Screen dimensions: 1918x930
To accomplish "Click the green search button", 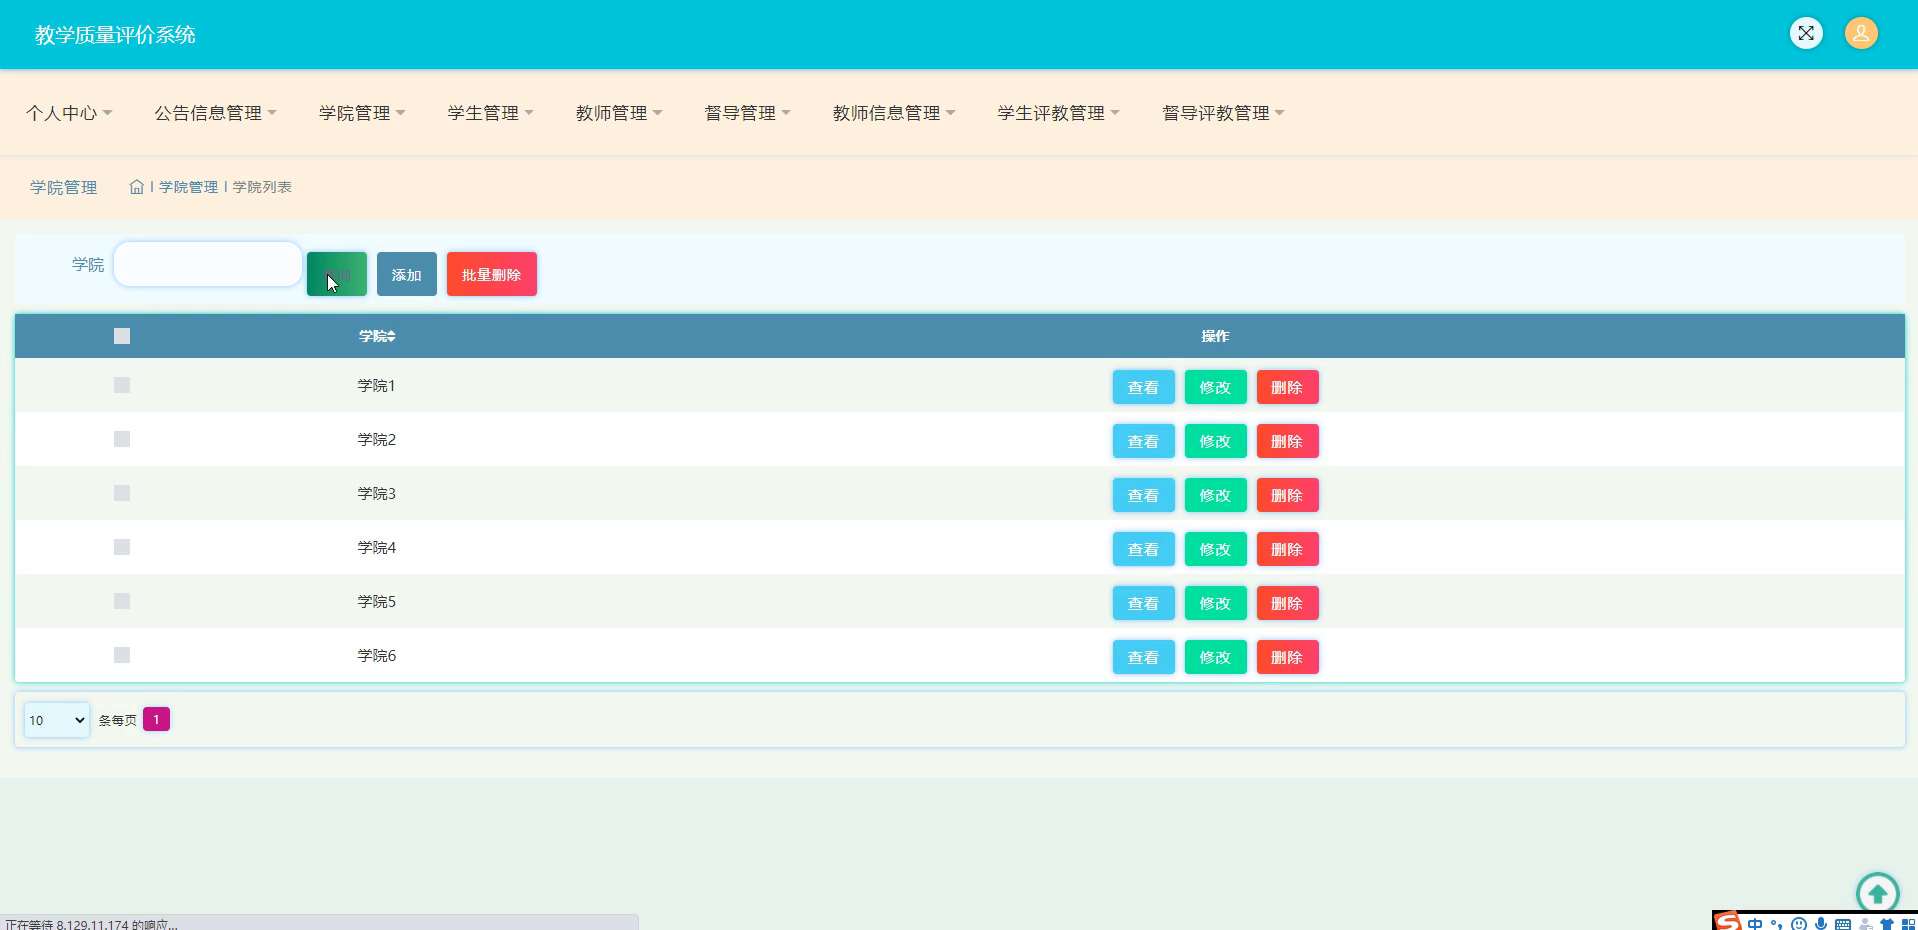I will (337, 274).
